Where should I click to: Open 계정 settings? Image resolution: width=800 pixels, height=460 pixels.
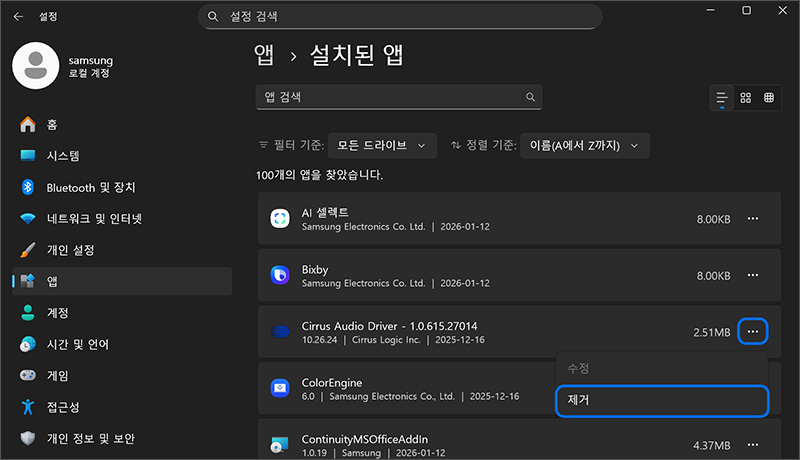(x=122, y=313)
